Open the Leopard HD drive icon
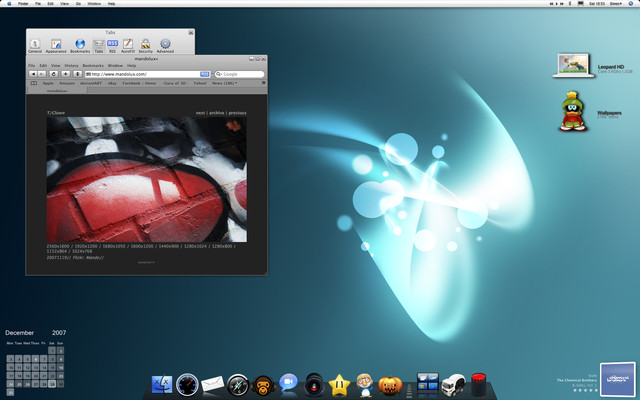Image resolution: width=640 pixels, height=400 pixels. [x=575, y=65]
